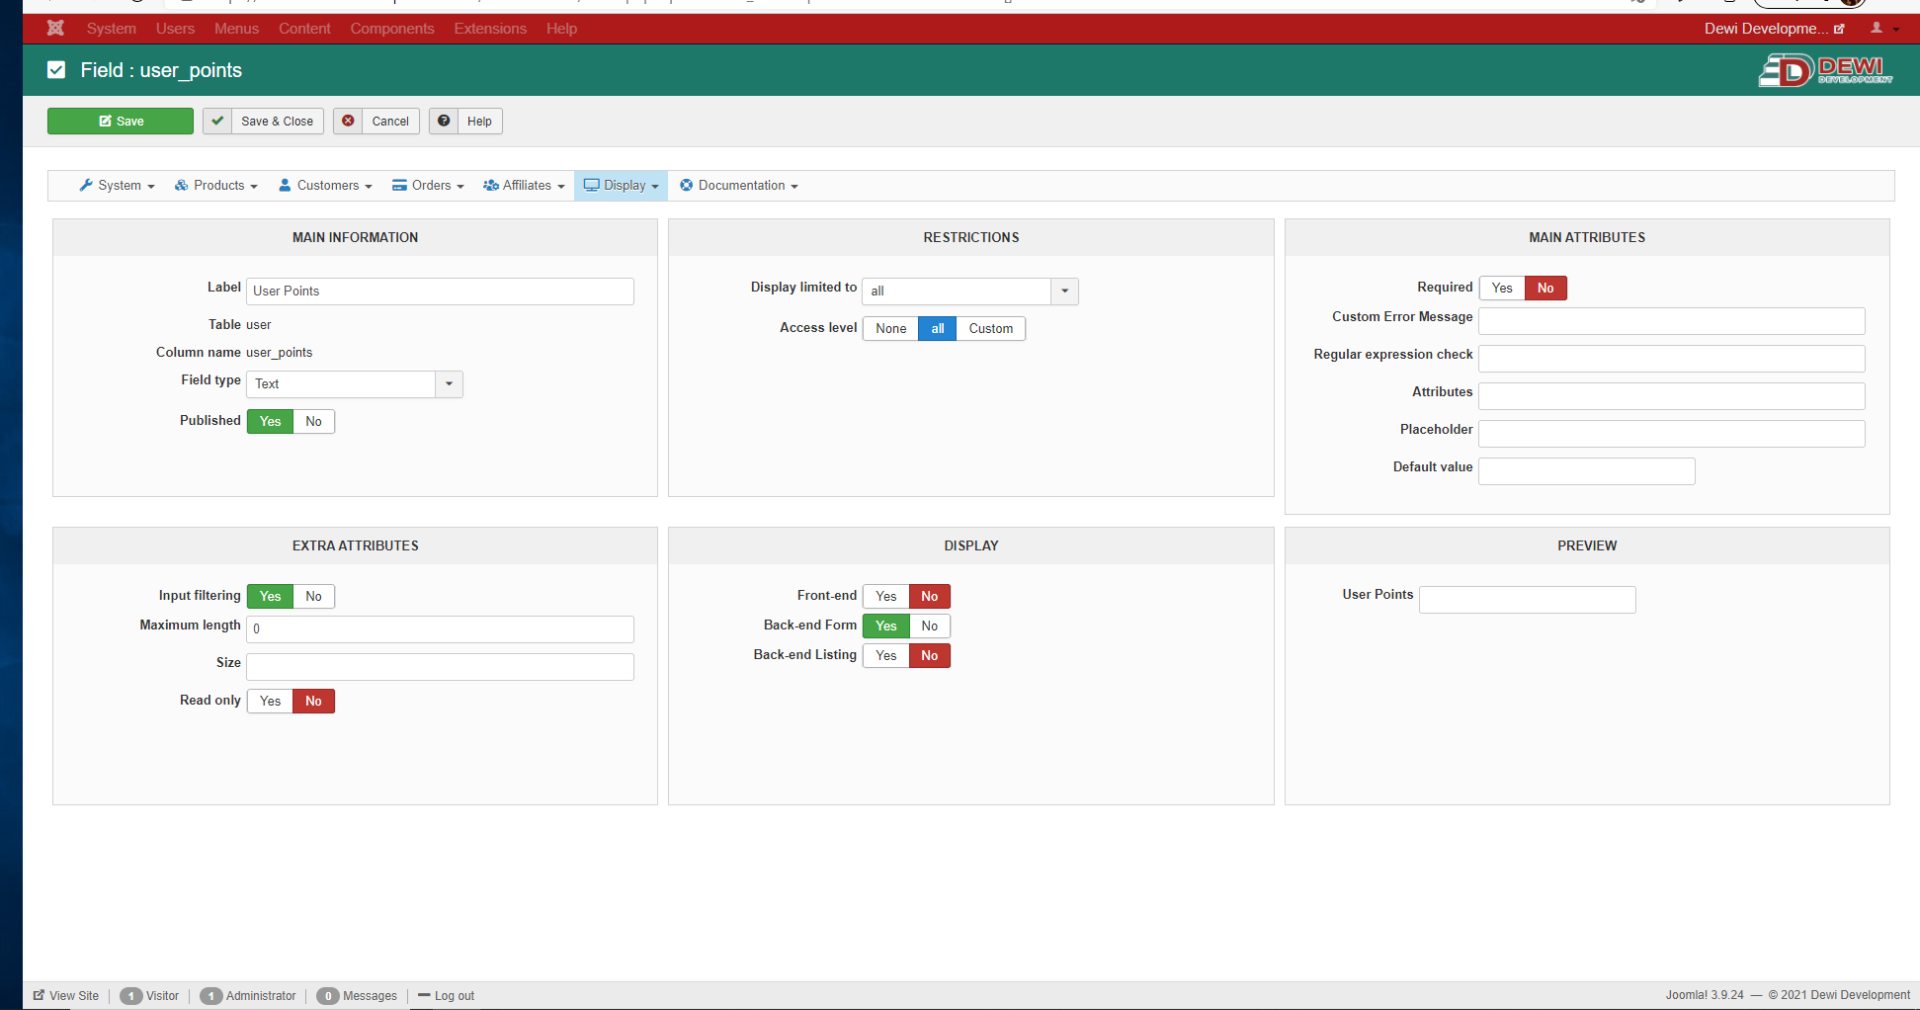The image size is (1920, 1010).
Task: Expand the Affiliates dropdown menu
Action: (524, 185)
